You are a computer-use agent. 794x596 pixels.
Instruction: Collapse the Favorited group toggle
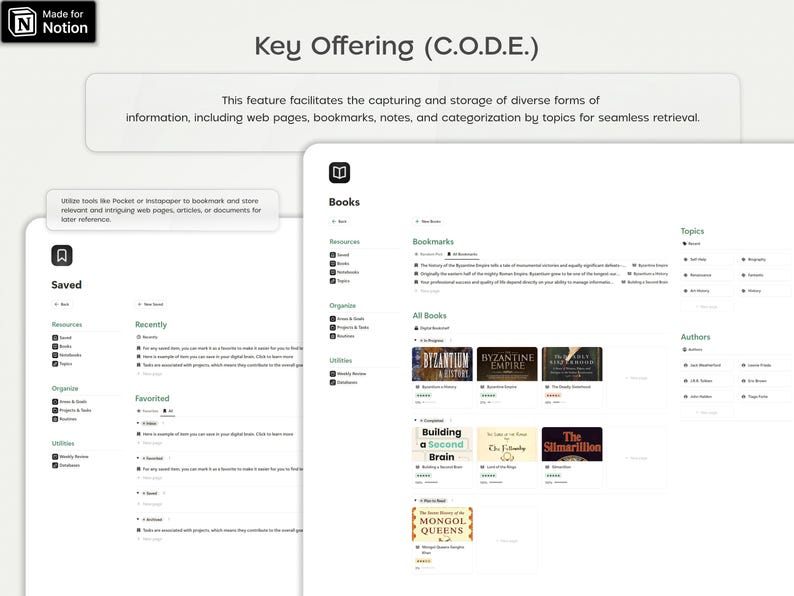[138, 458]
